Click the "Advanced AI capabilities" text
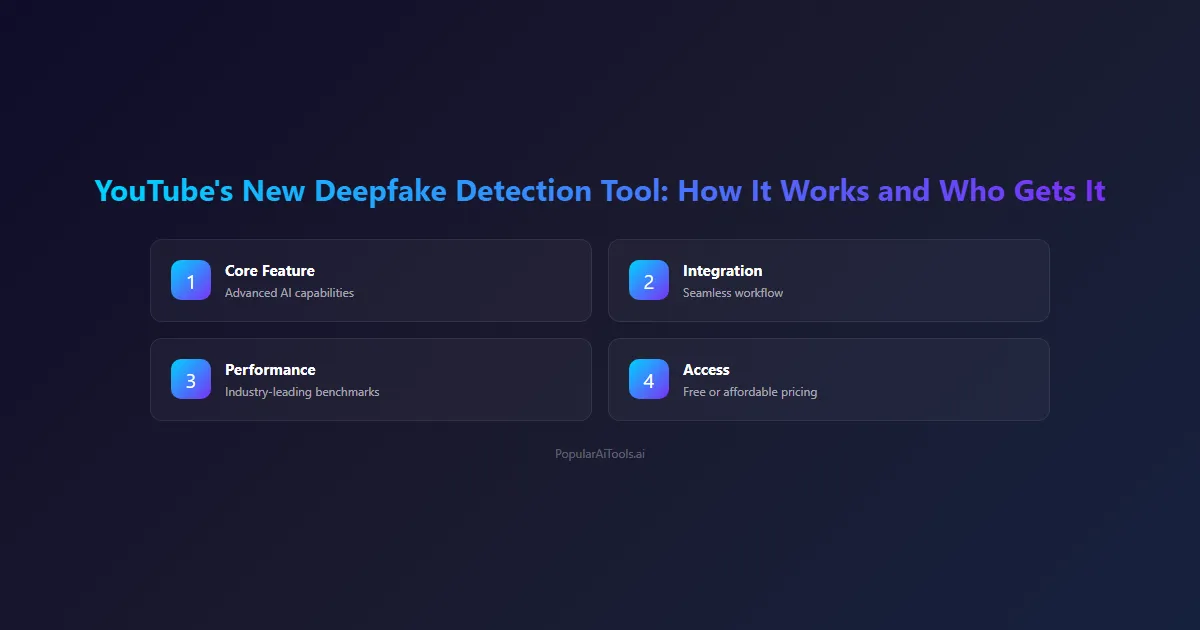The image size is (1200, 630). (x=288, y=293)
